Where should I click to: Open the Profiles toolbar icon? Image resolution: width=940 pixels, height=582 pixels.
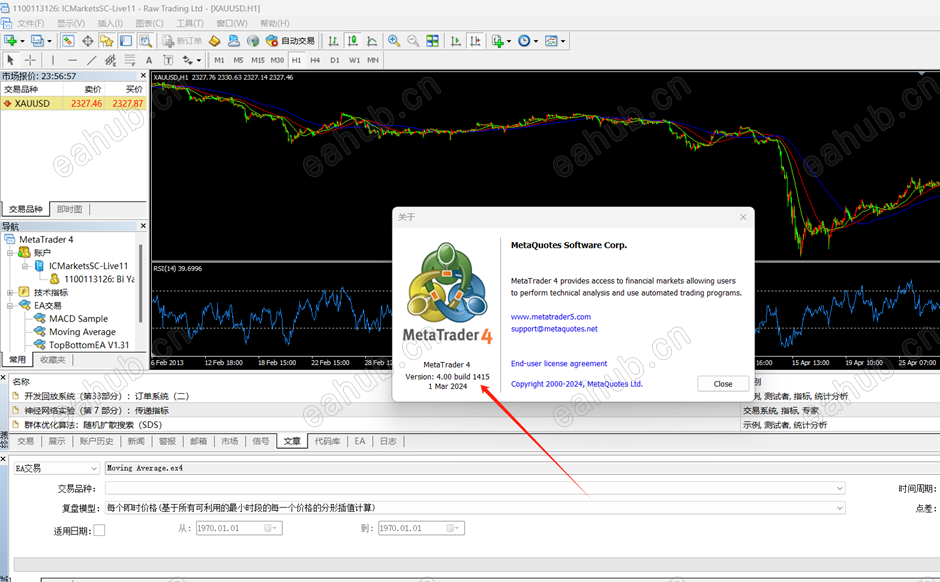(37, 41)
